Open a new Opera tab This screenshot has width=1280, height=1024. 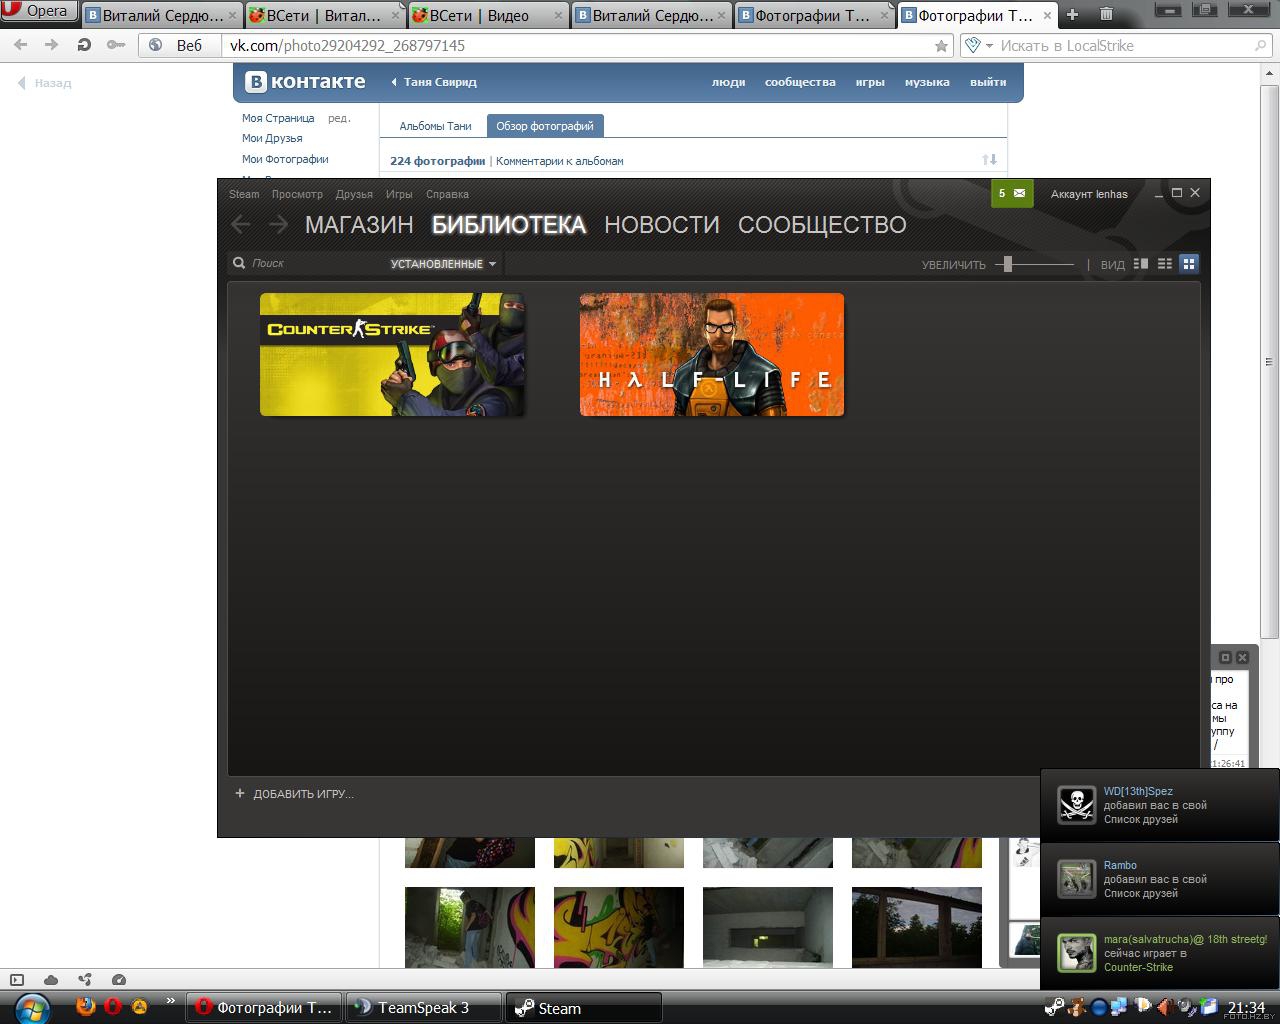click(x=1072, y=14)
